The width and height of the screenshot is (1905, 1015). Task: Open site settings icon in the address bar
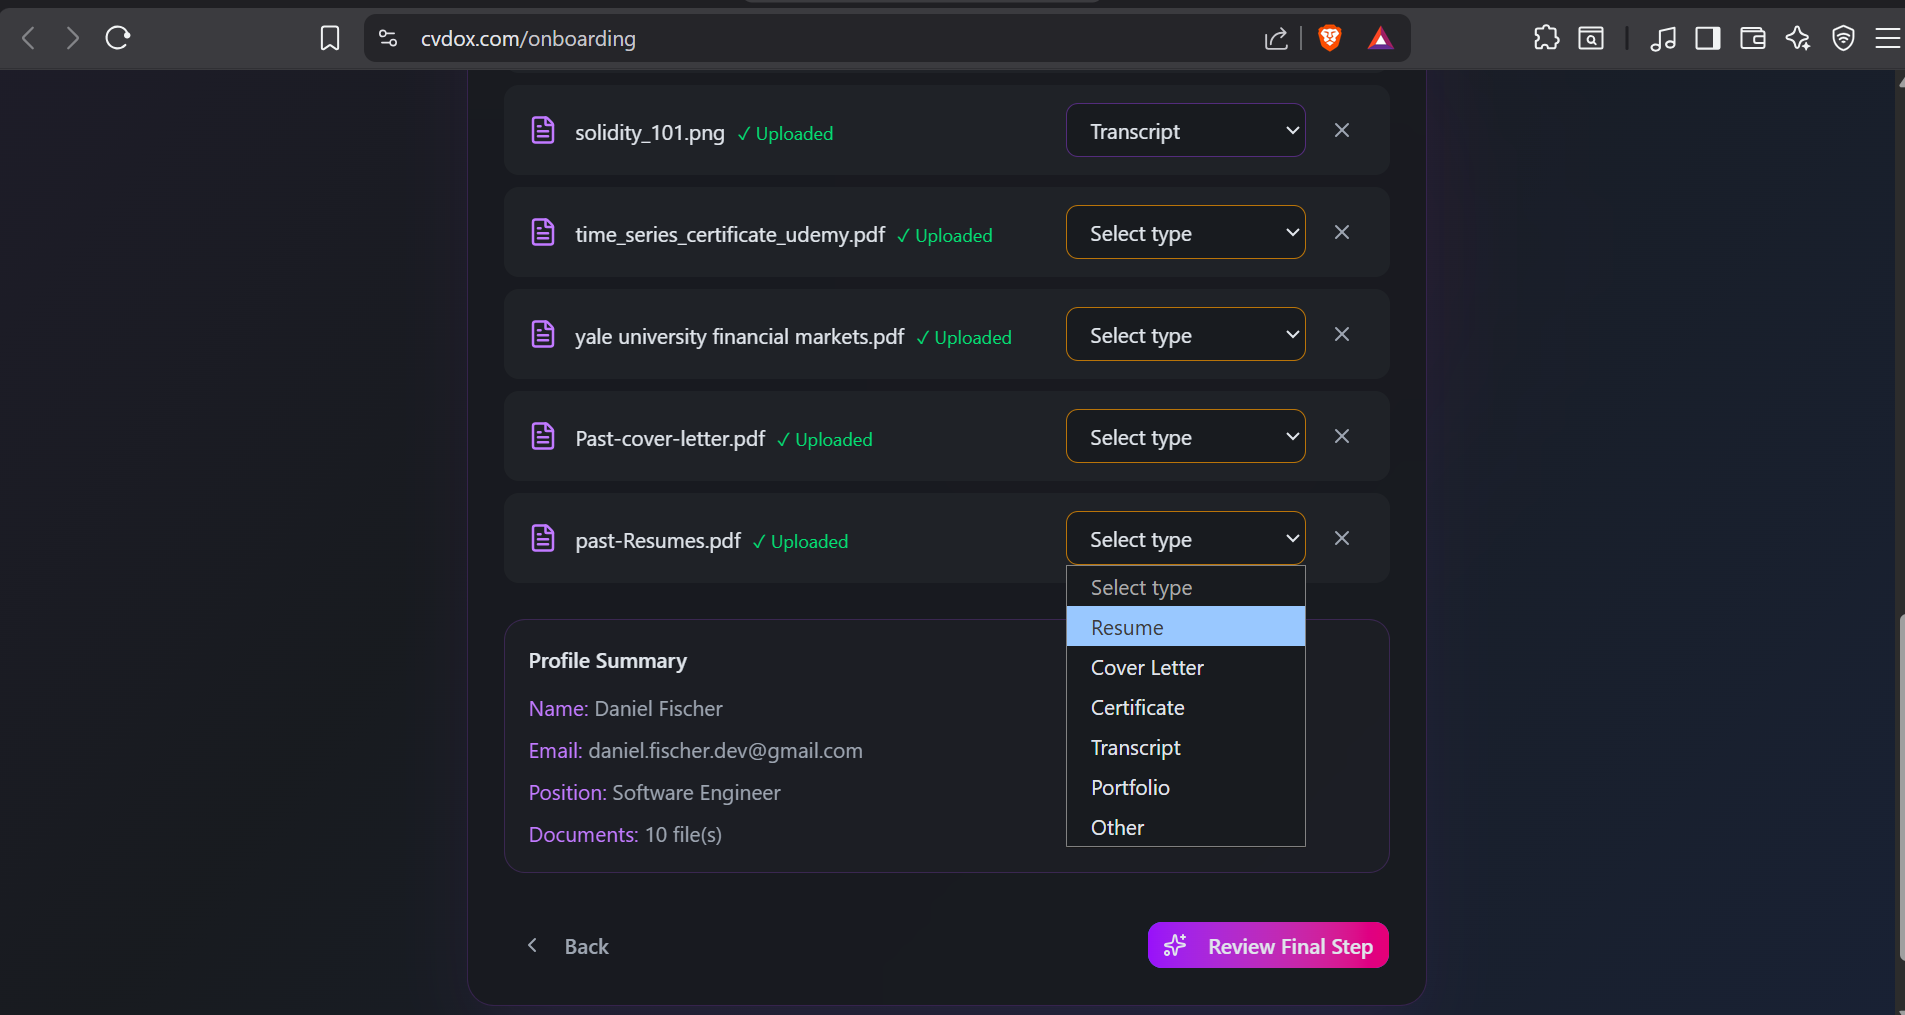tap(388, 38)
